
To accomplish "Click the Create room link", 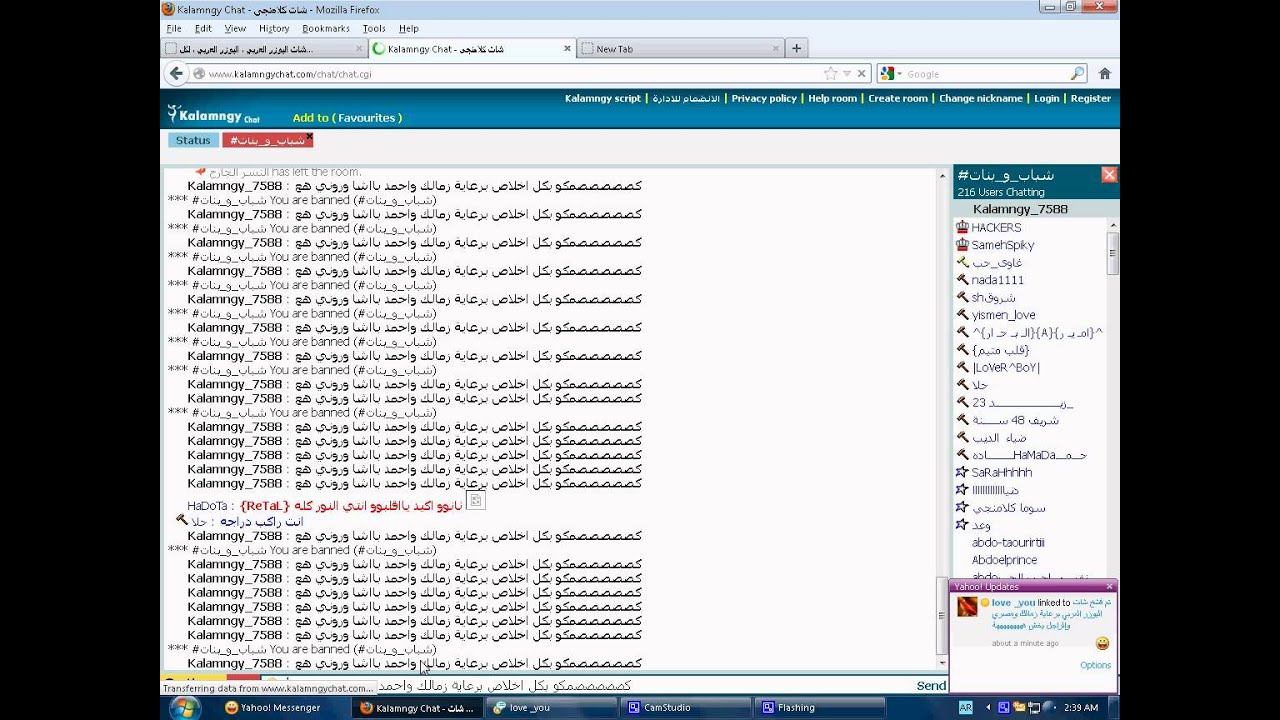I will [898, 98].
